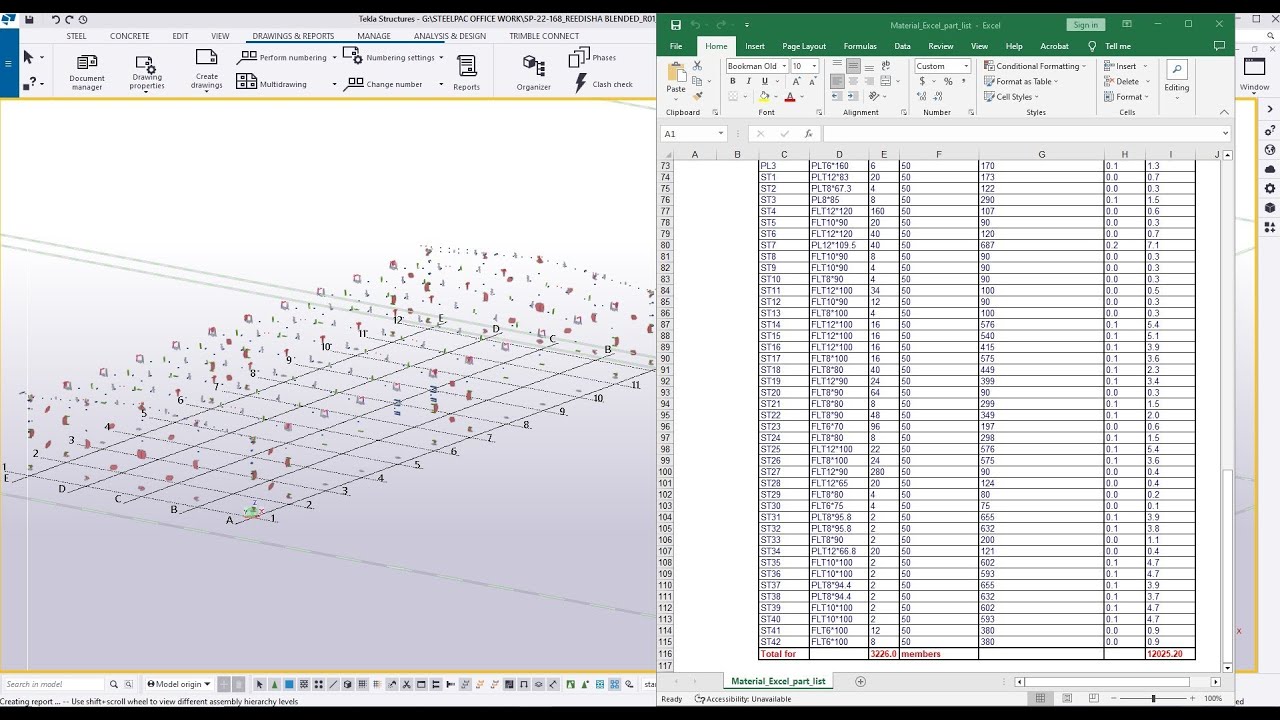Toggle Normal view in Excel status bar
This screenshot has height=720, width=1280.
click(x=1040, y=698)
